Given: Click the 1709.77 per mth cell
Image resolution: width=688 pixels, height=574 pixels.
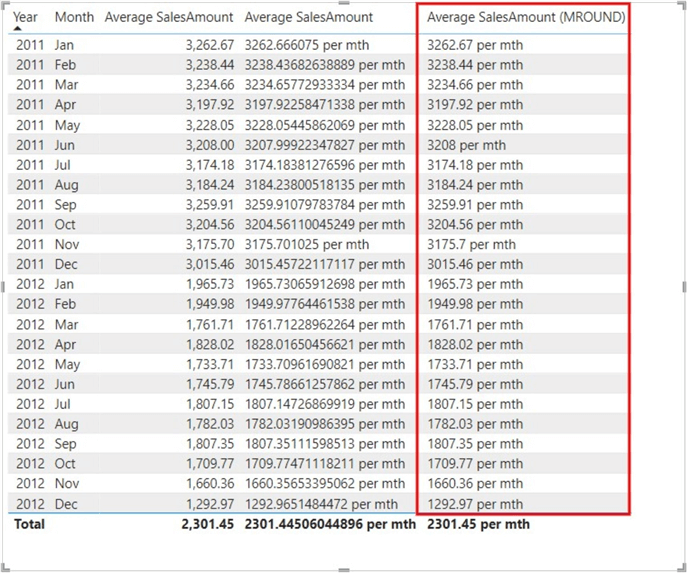Looking at the screenshot, I should [475, 463].
